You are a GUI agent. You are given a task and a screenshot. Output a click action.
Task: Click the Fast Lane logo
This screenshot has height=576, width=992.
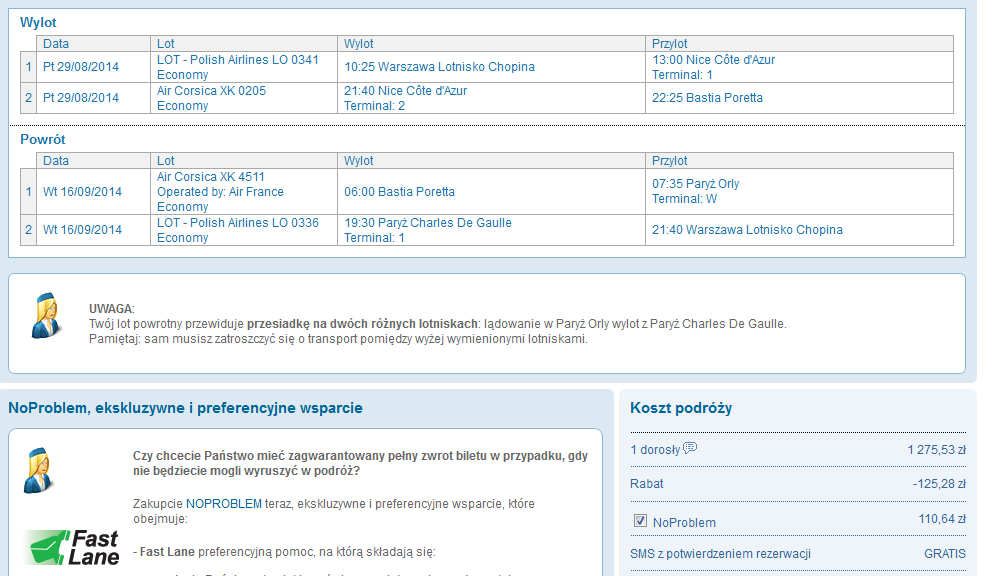(71, 548)
